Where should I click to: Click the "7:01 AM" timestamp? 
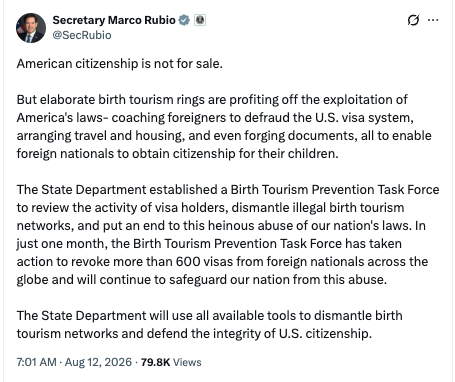tap(36, 362)
